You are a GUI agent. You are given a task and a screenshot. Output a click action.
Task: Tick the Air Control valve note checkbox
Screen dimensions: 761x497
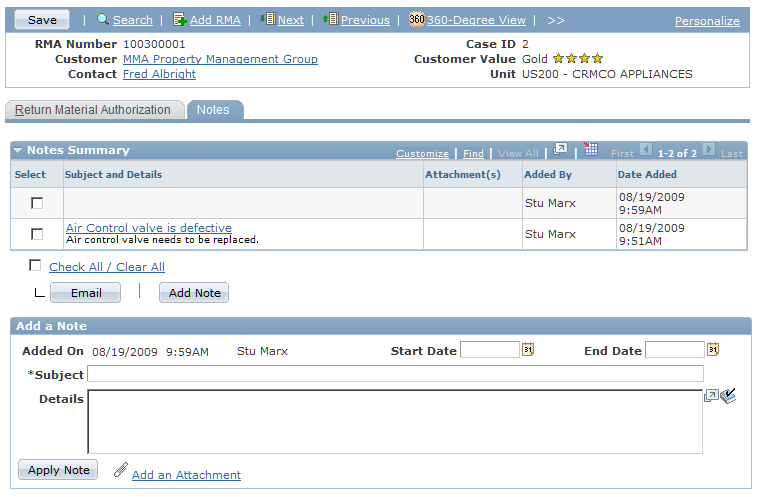coord(37,234)
